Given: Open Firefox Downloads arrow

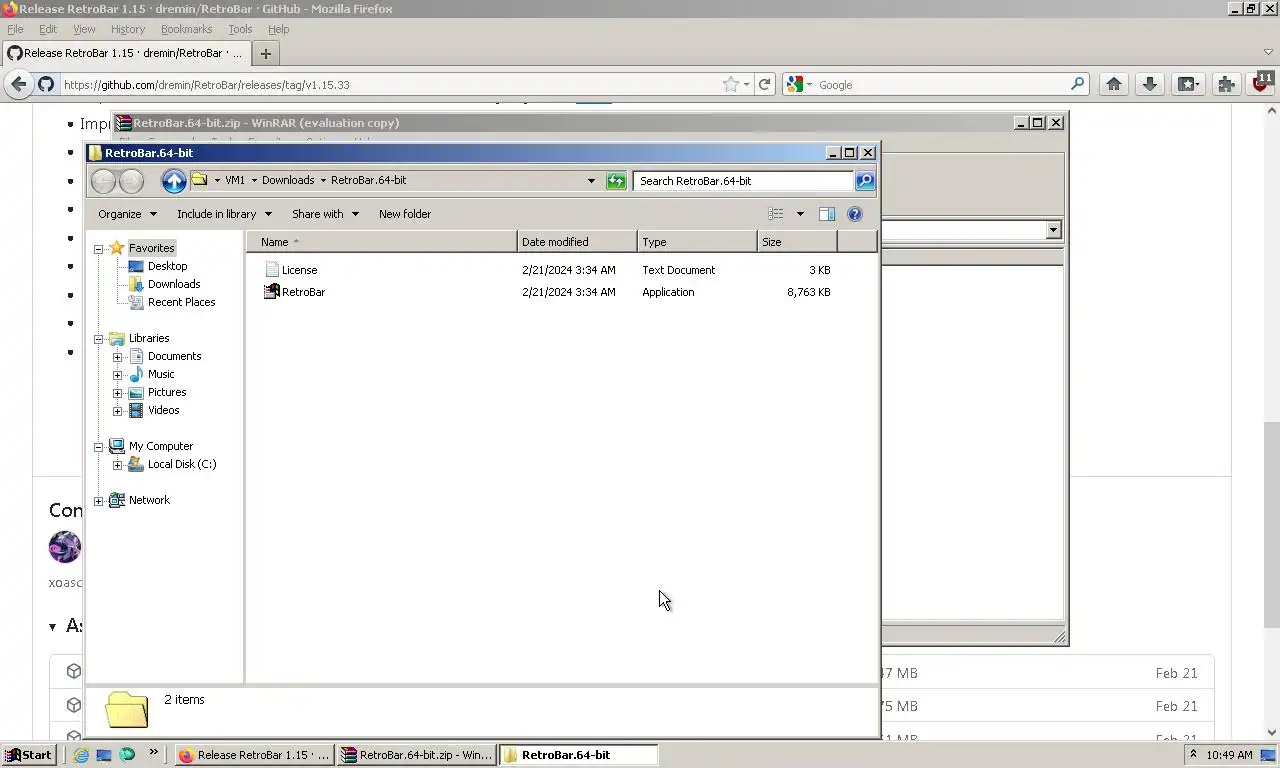Looking at the screenshot, I should click(1150, 85).
